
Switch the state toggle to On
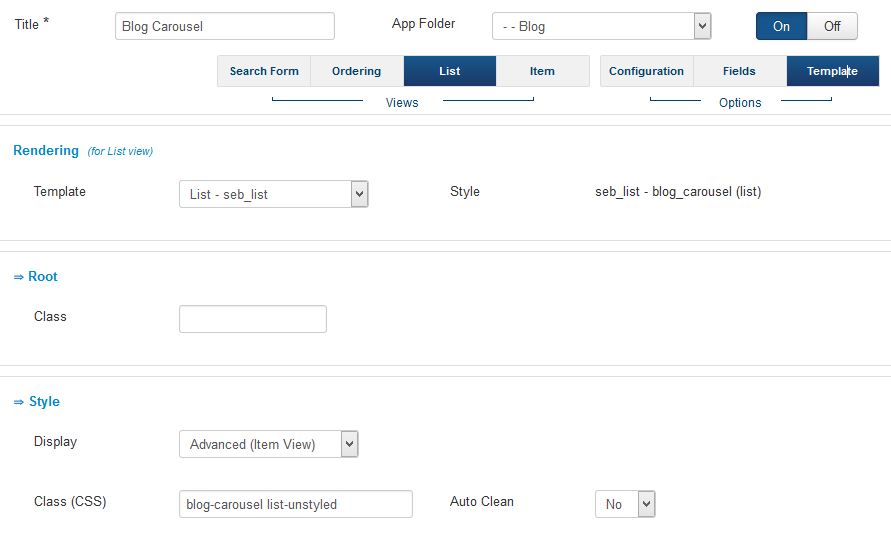click(x=781, y=26)
